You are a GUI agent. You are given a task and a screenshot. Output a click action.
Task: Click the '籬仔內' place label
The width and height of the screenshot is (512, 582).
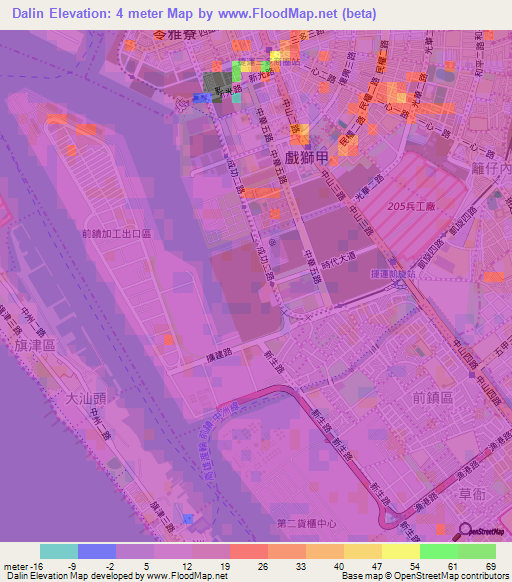pyautogui.click(x=492, y=169)
